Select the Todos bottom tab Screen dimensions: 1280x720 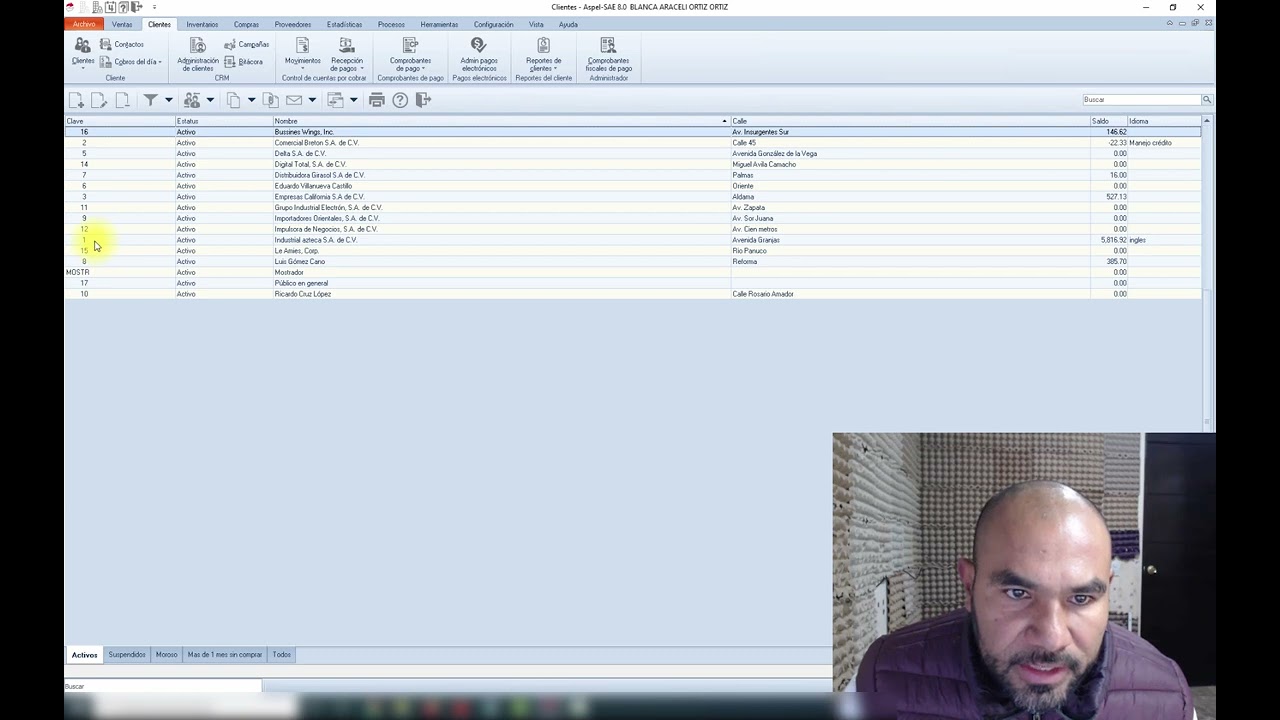pos(282,655)
